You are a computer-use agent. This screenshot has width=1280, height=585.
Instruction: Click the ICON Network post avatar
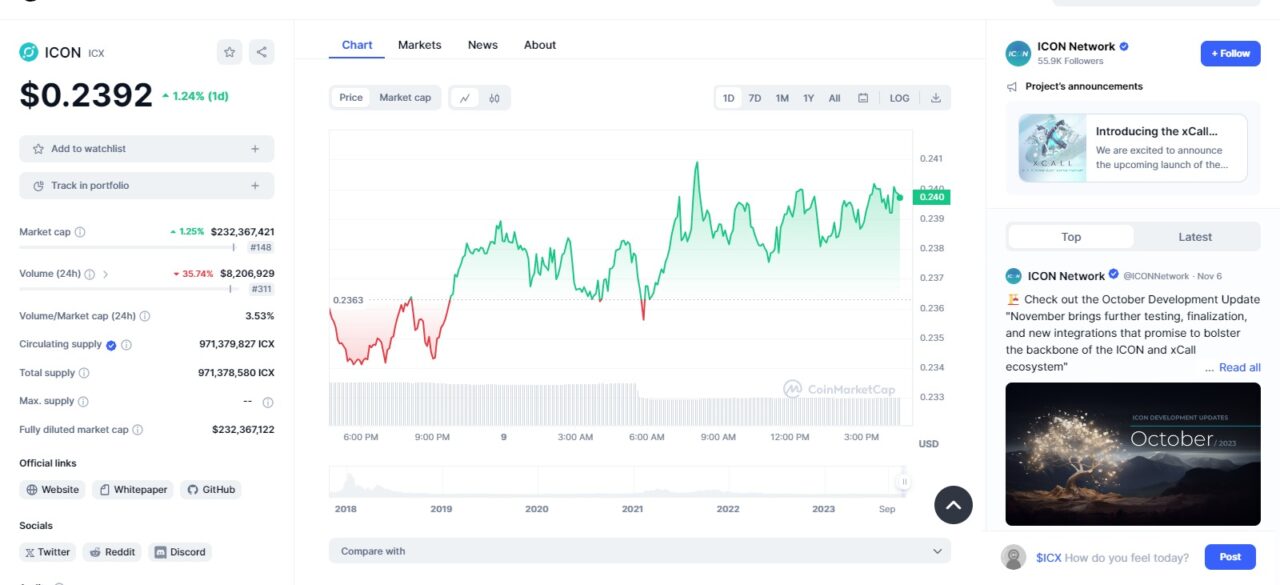click(x=1014, y=276)
